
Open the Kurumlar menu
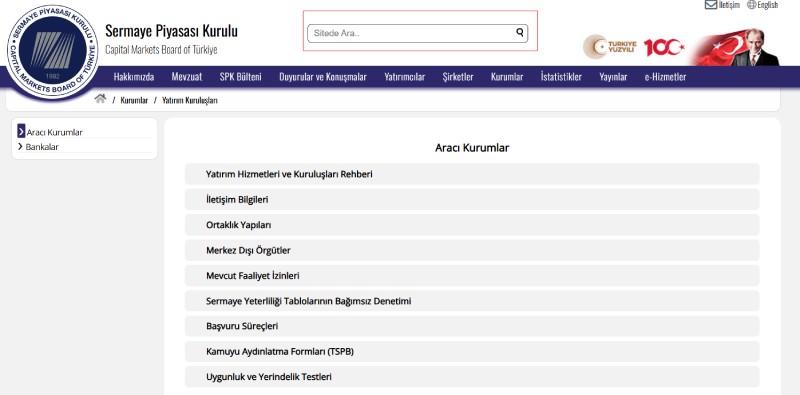507,77
